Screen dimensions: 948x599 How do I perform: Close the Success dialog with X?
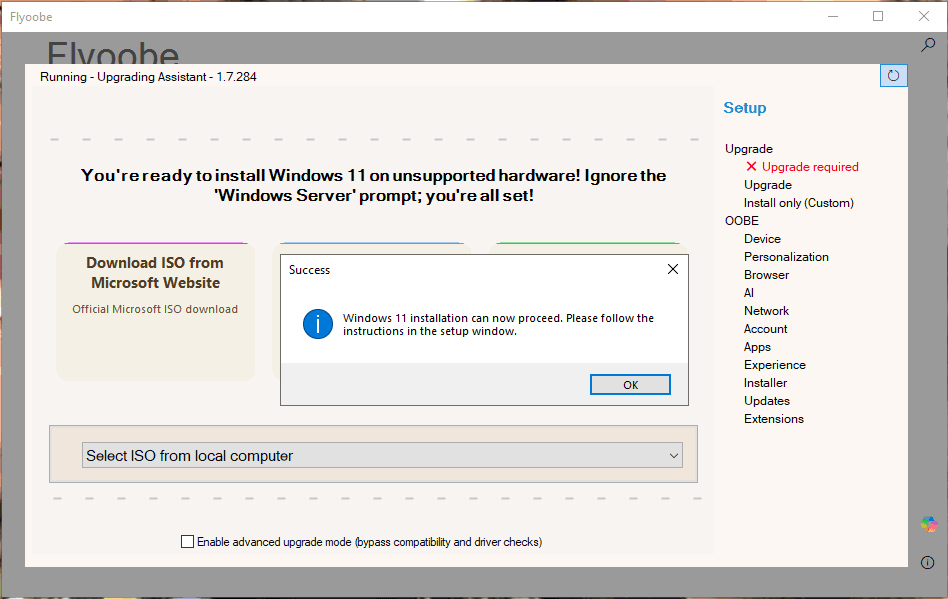[673, 269]
